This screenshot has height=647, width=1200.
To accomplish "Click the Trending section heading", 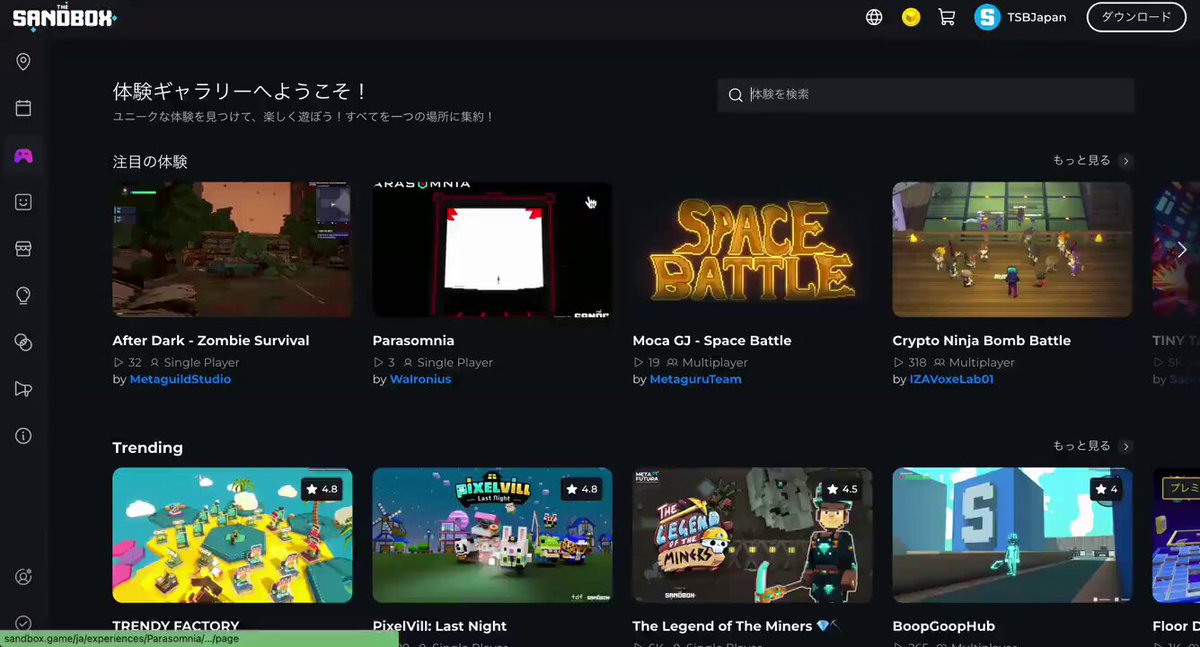I will tap(148, 447).
